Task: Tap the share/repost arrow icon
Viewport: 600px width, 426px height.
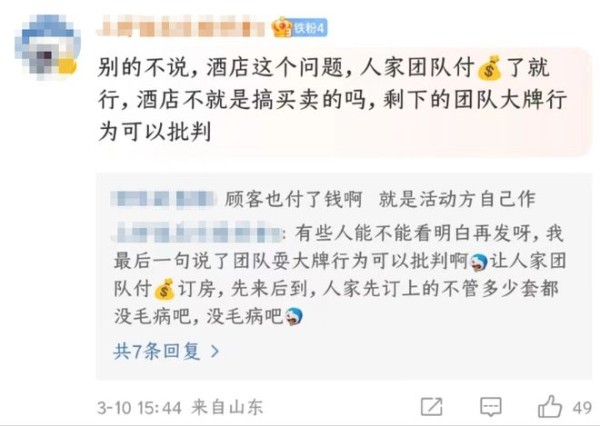Action: (432, 406)
